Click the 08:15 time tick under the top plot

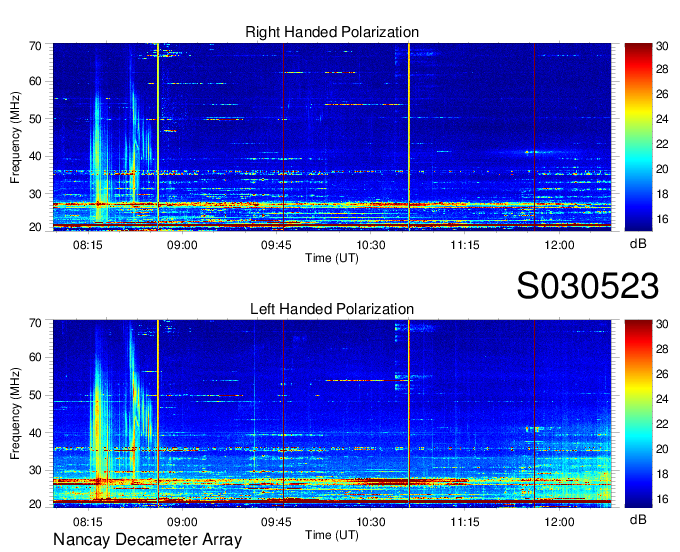88,245
